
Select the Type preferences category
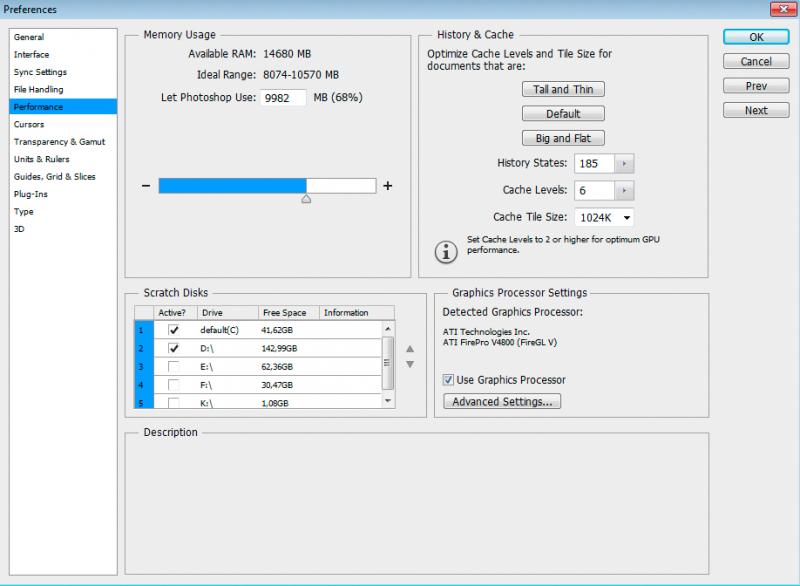click(63, 212)
